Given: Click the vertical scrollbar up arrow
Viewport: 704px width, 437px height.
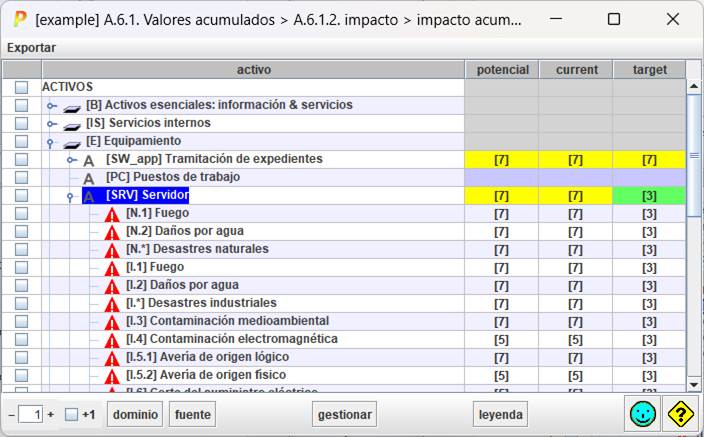Looking at the screenshot, I should (694, 86).
